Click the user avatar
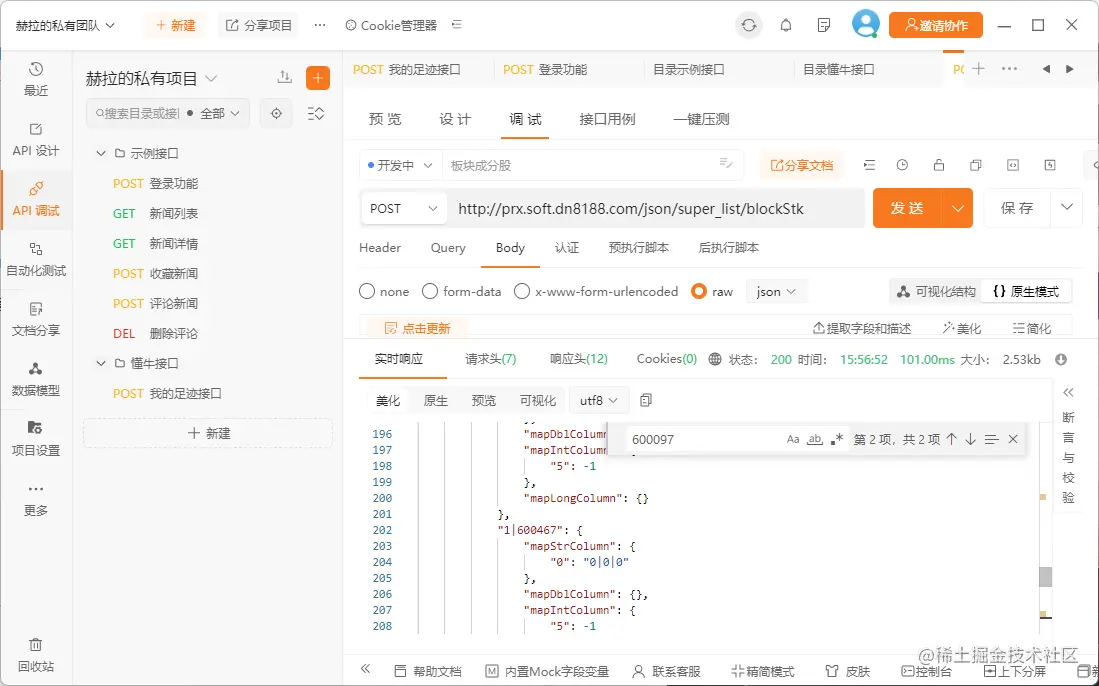 (x=866, y=24)
